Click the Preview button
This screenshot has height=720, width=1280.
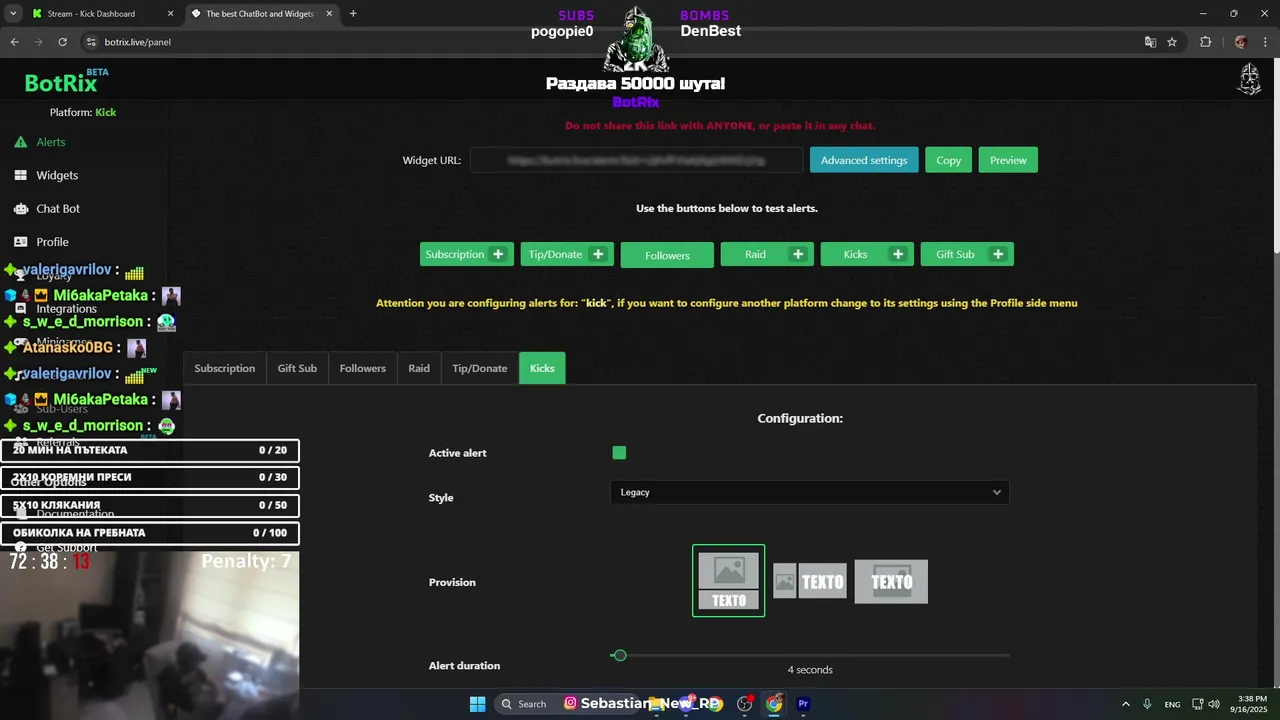pyautogui.click(x=1008, y=160)
